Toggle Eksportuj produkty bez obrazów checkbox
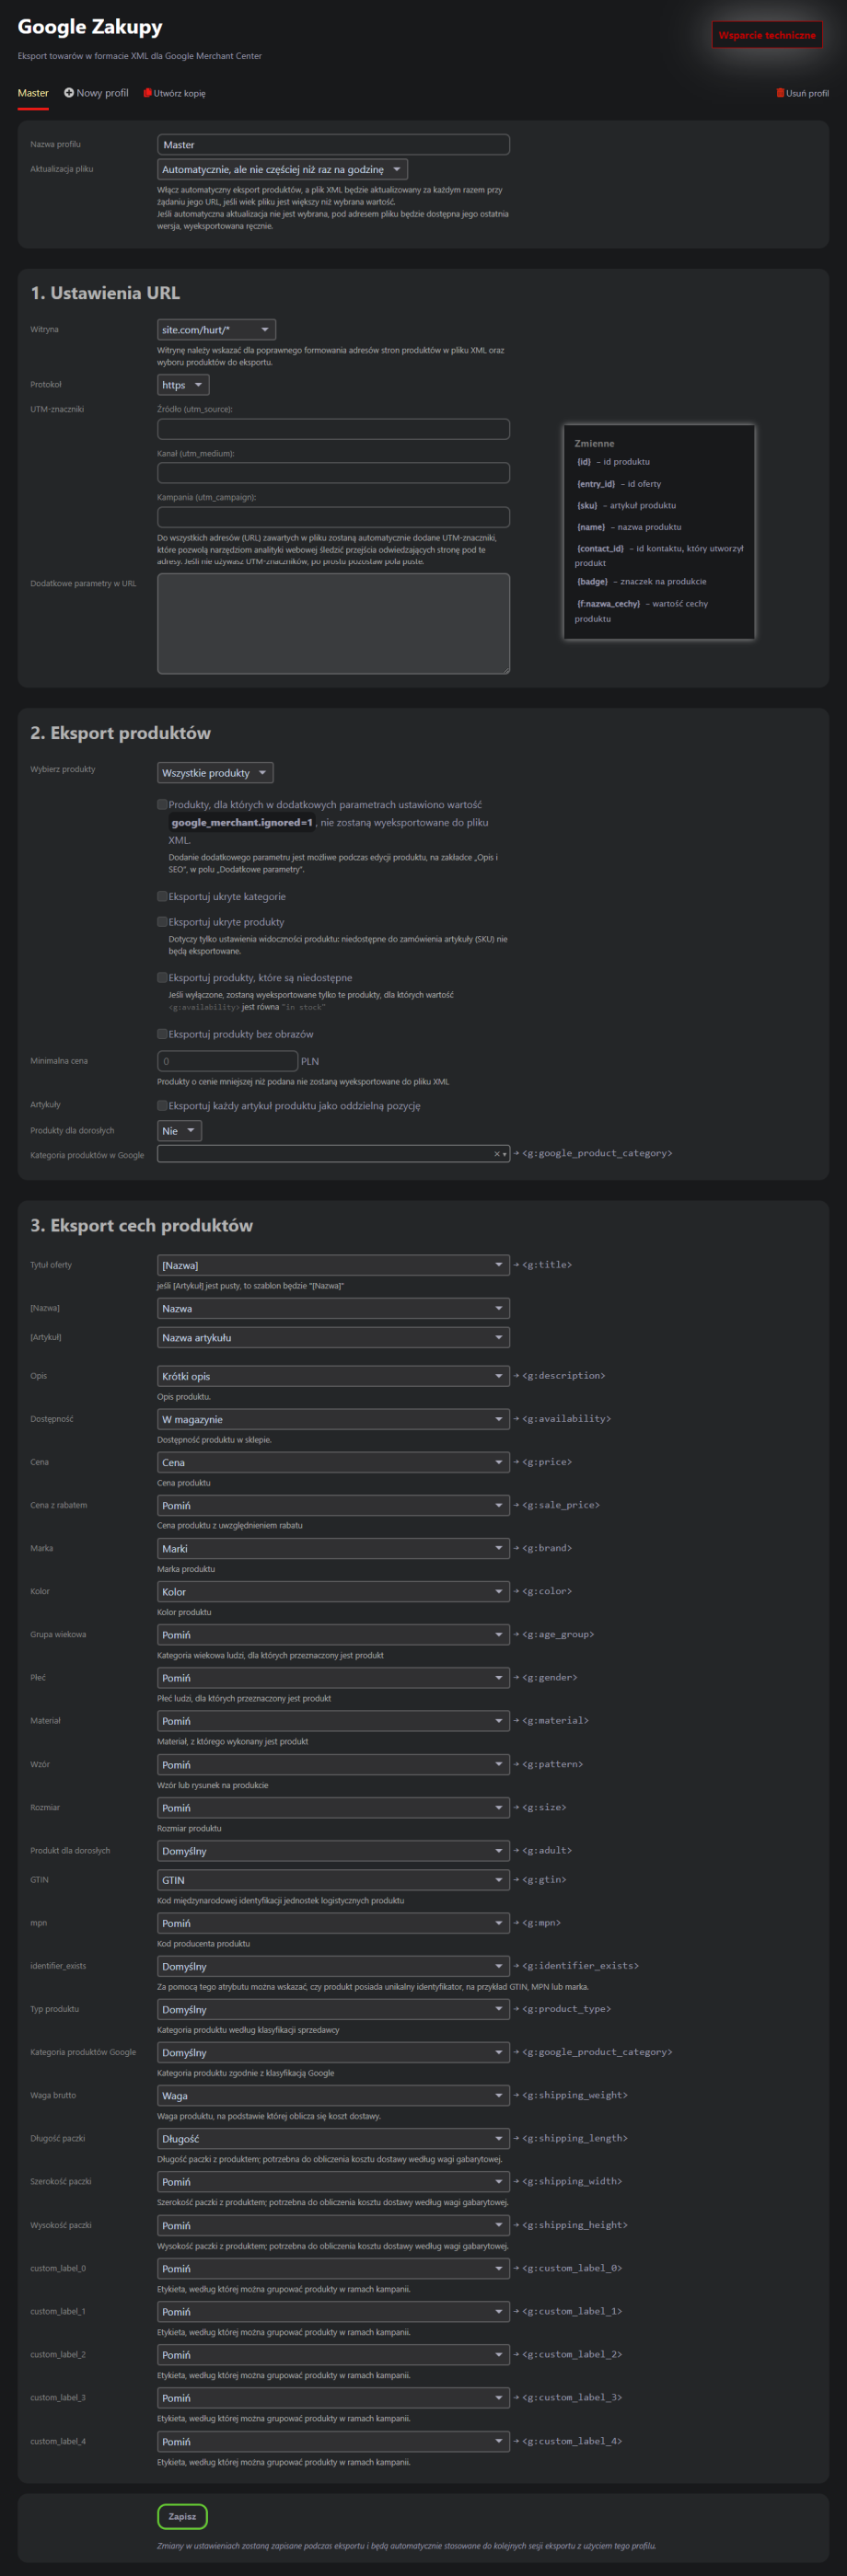Image resolution: width=847 pixels, height=2576 pixels. [162, 1034]
